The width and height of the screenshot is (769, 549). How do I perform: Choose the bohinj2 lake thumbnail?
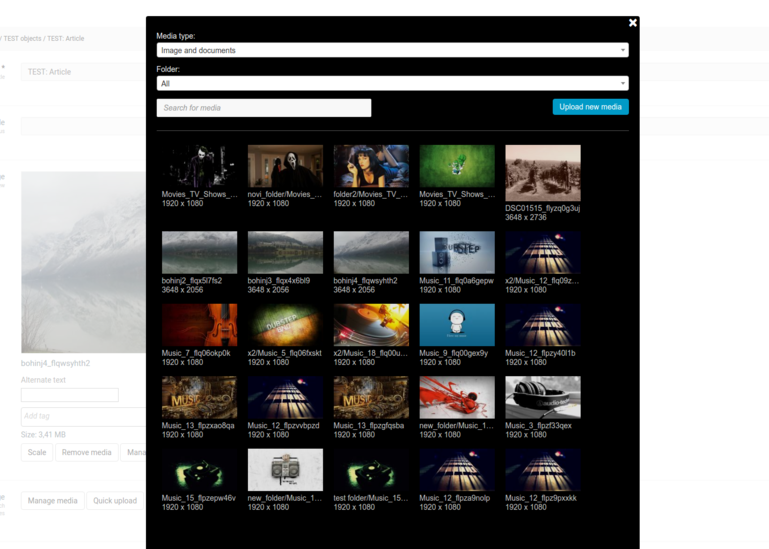coord(199,253)
